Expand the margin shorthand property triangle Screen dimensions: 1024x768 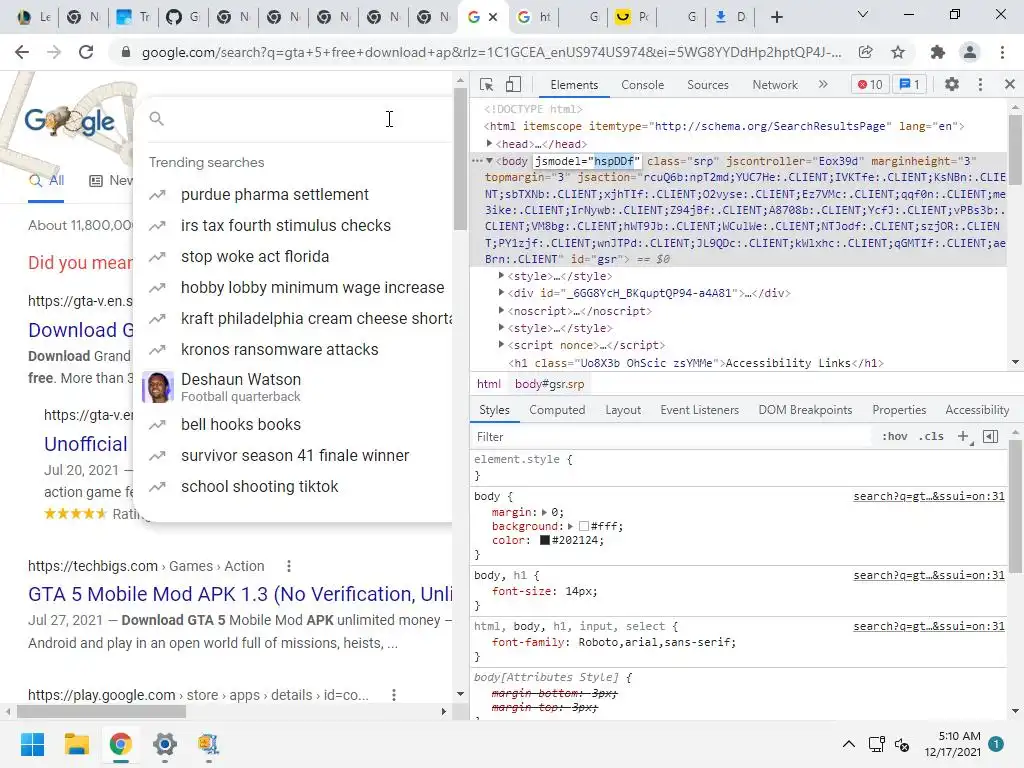click(x=545, y=512)
